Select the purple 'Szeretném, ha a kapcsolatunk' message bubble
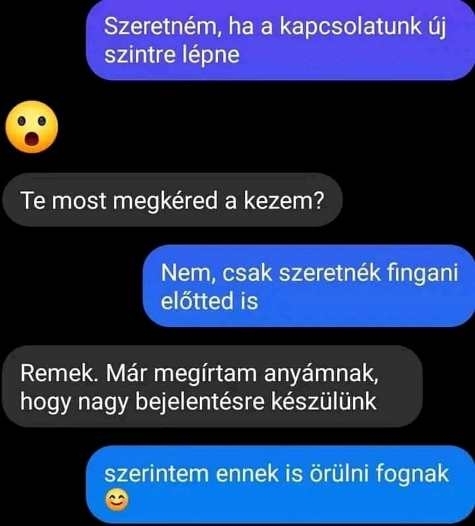This screenshot has height=526, width=475. tap(280, 40)
